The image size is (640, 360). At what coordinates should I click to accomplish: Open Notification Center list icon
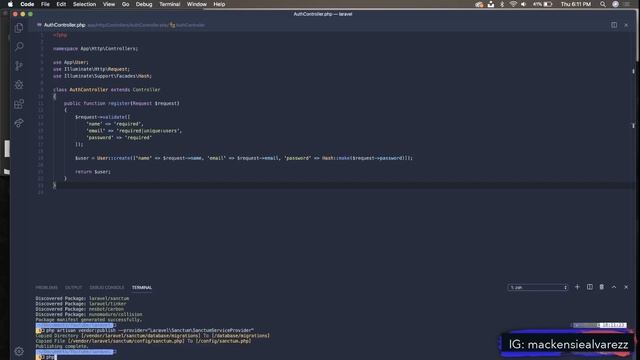pyautogui.click(x=627, y=4)
